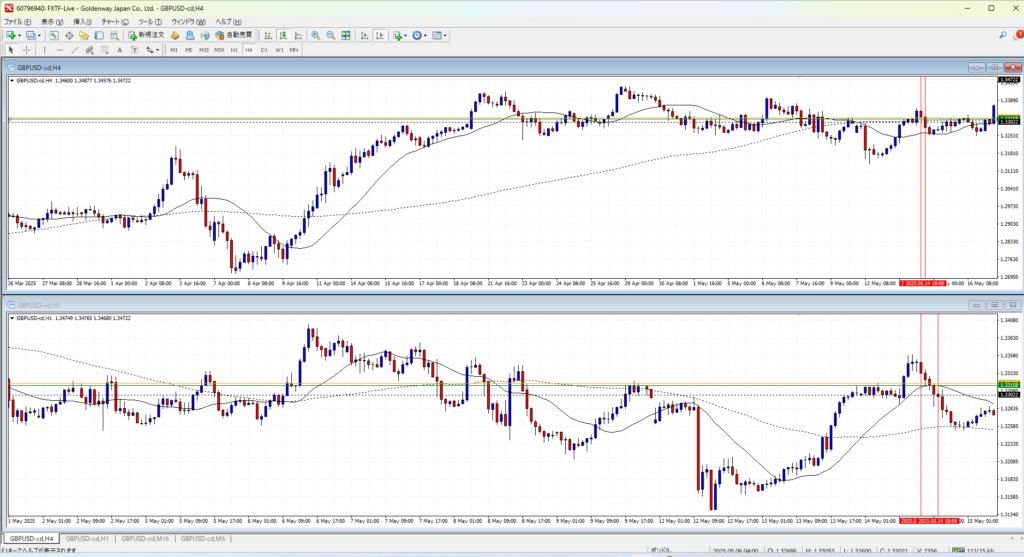The height and width of the screenshot is (557, 1024).
Task: Click the crosshair cursor tool
Action: [x=27, y=49]
